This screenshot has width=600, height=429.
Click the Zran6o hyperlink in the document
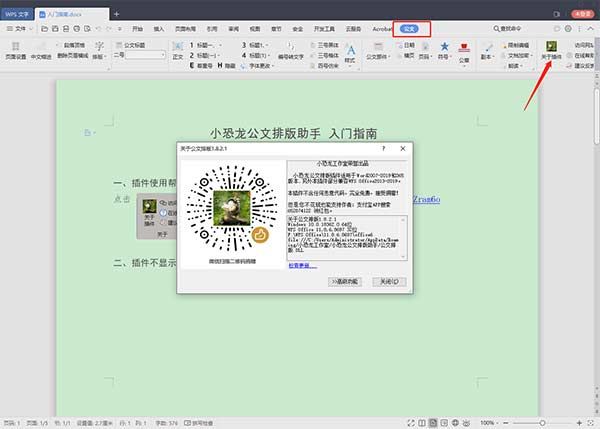tap(427, 199)
